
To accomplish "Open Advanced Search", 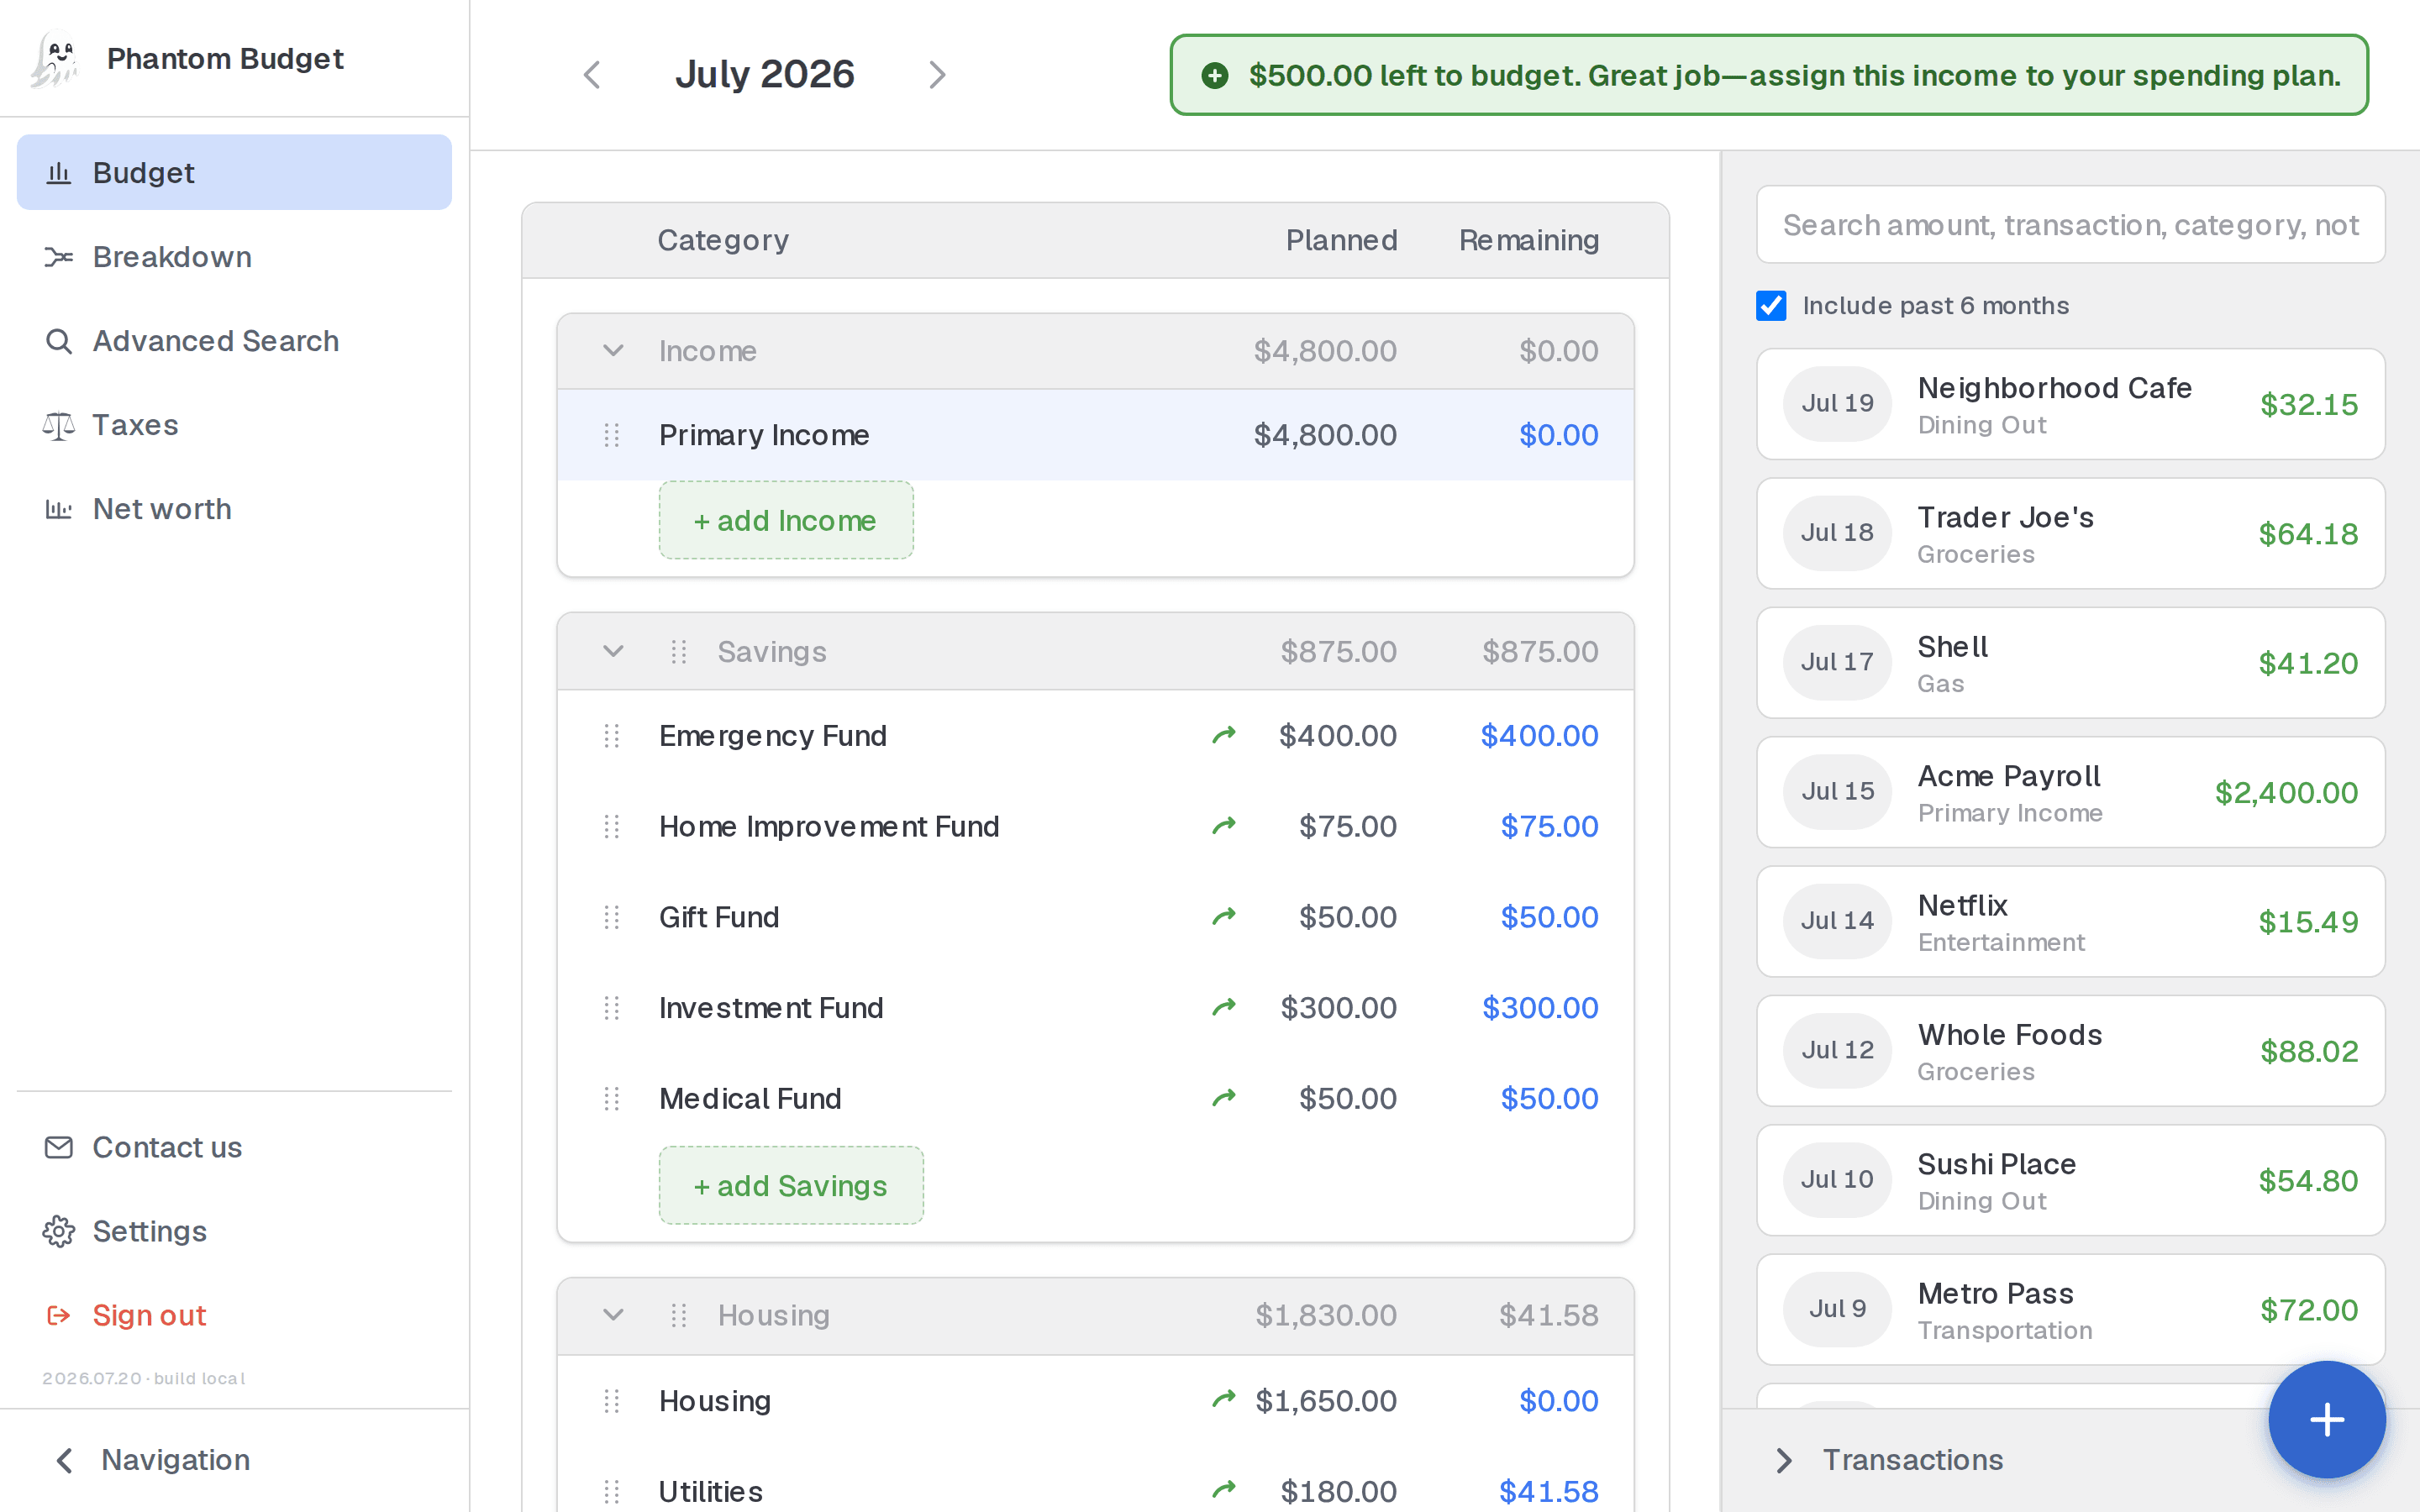I will tap(234, 341).
